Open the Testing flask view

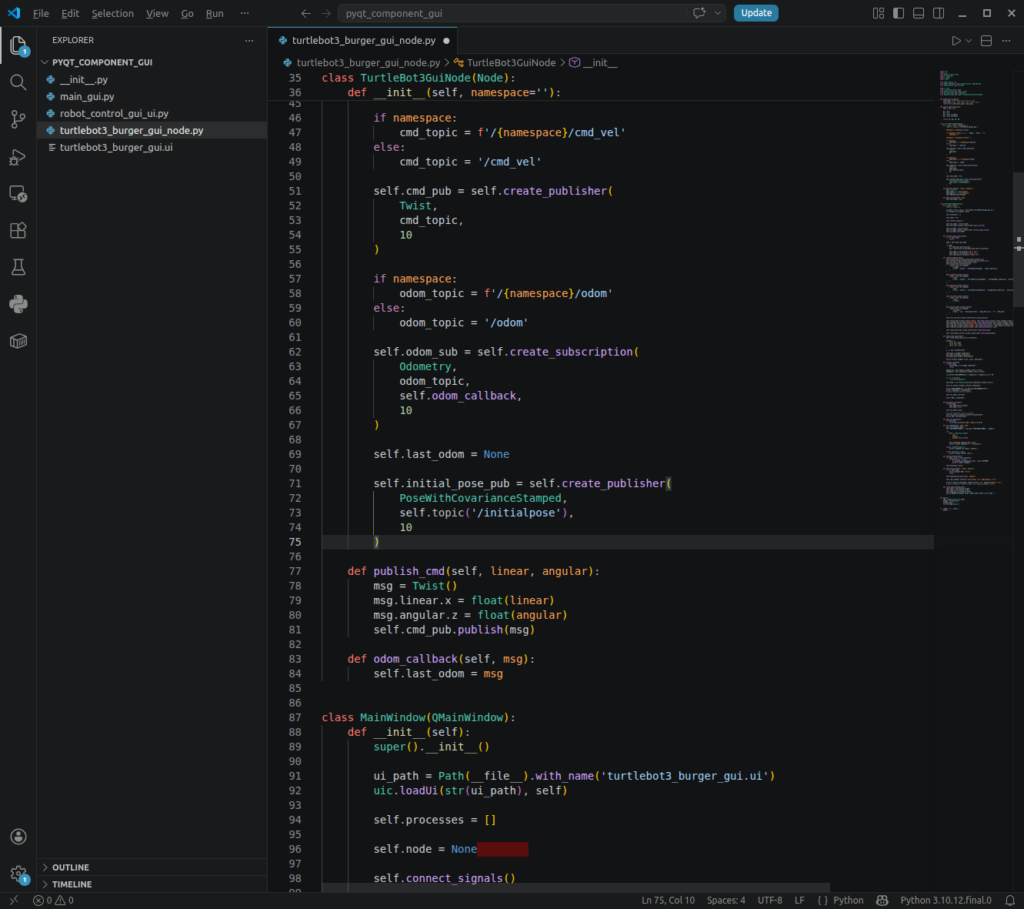[x=18, y=267]
